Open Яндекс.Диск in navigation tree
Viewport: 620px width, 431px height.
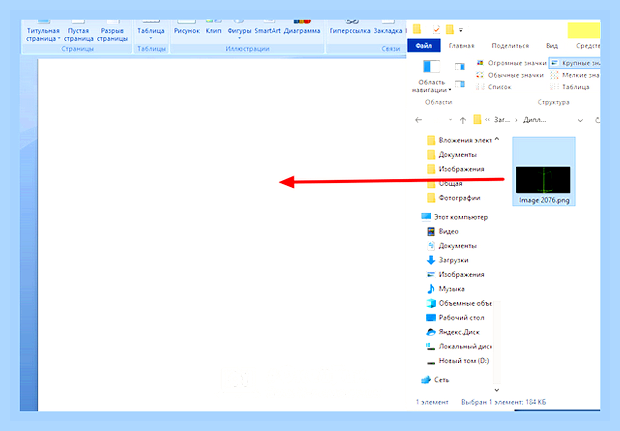[x=453, y=332]
